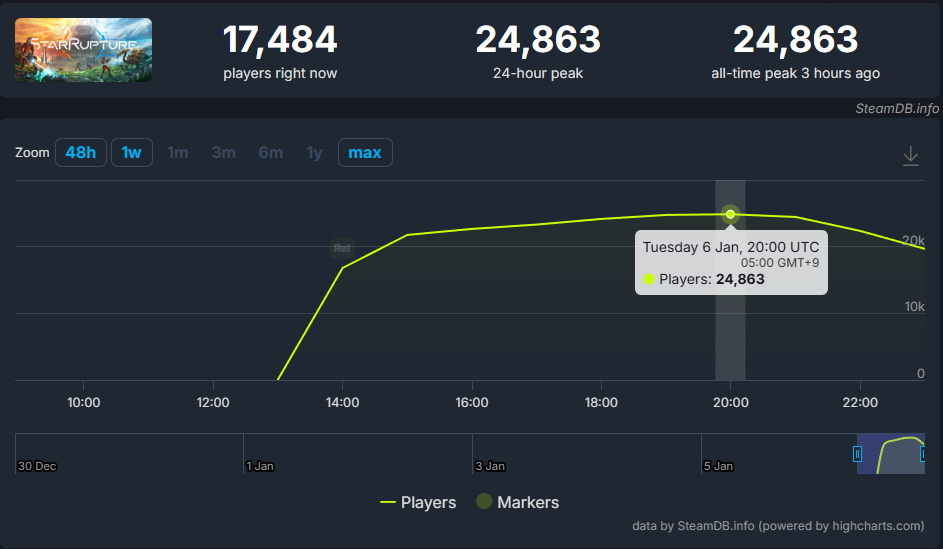This screenshot has width=943, height=549.
Task: Grab the left navigator range handle
Action: [x=857, y=454]
